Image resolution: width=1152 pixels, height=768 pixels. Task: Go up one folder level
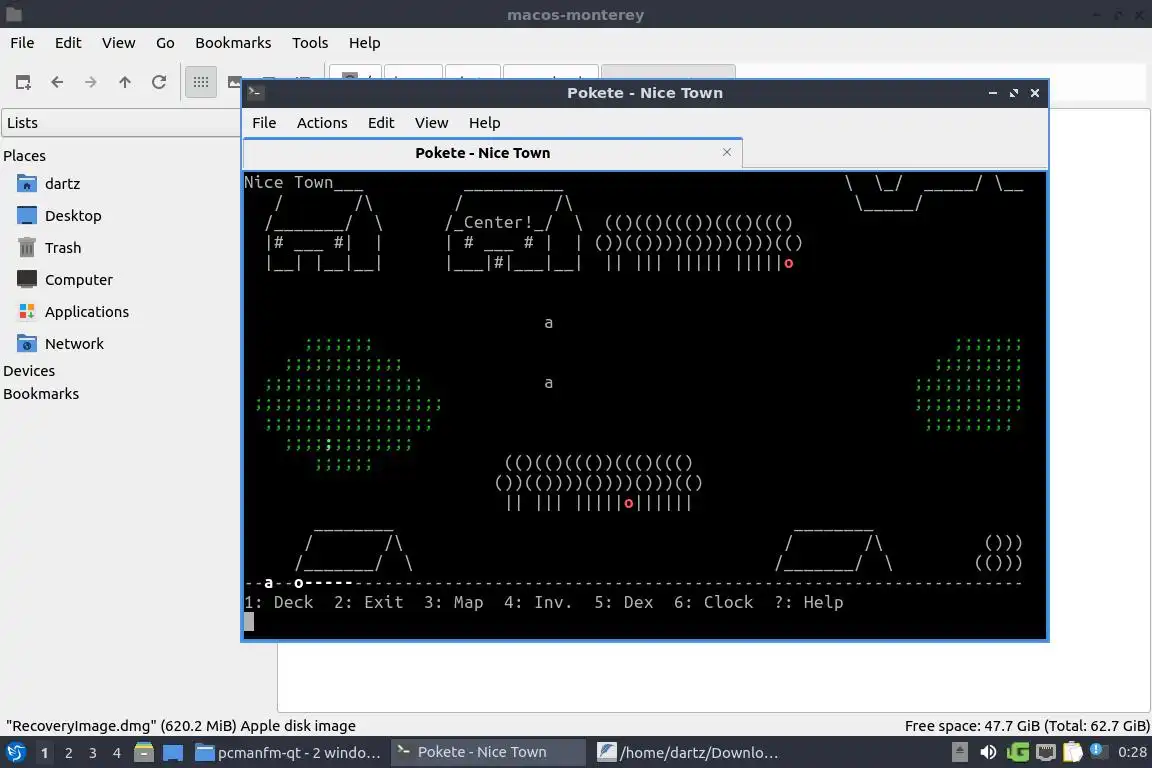pos(125,82)
